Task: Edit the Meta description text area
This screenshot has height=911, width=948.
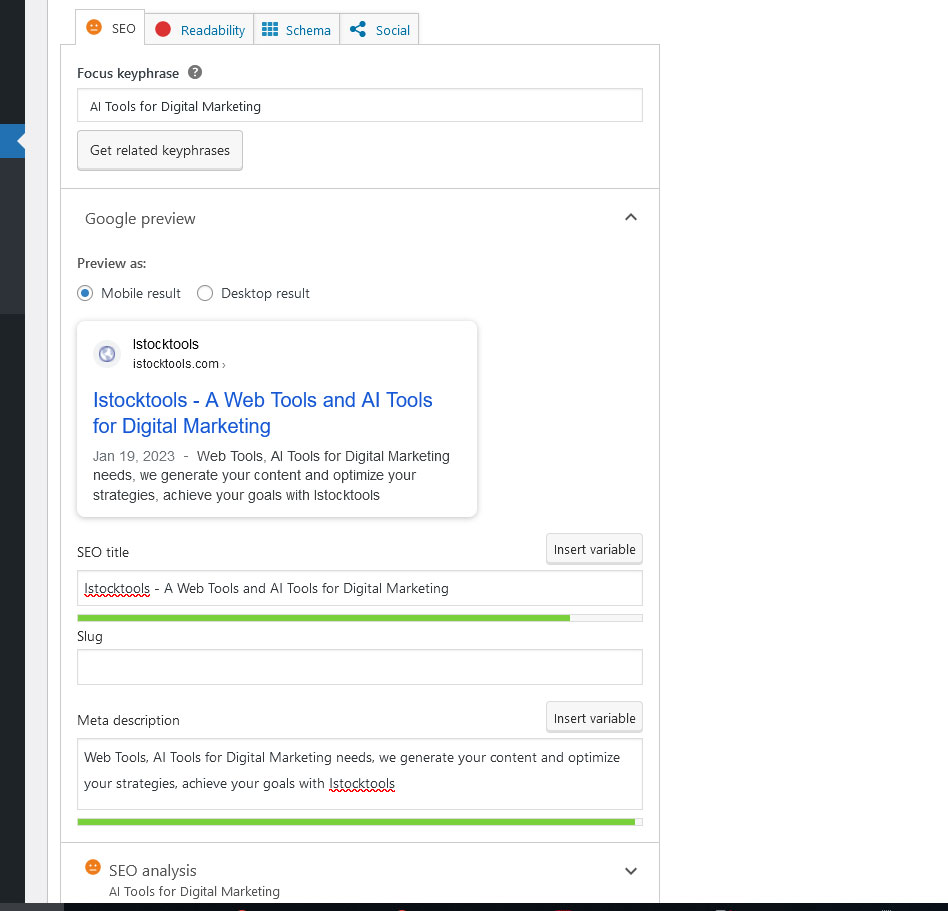Action: (360, 774)
